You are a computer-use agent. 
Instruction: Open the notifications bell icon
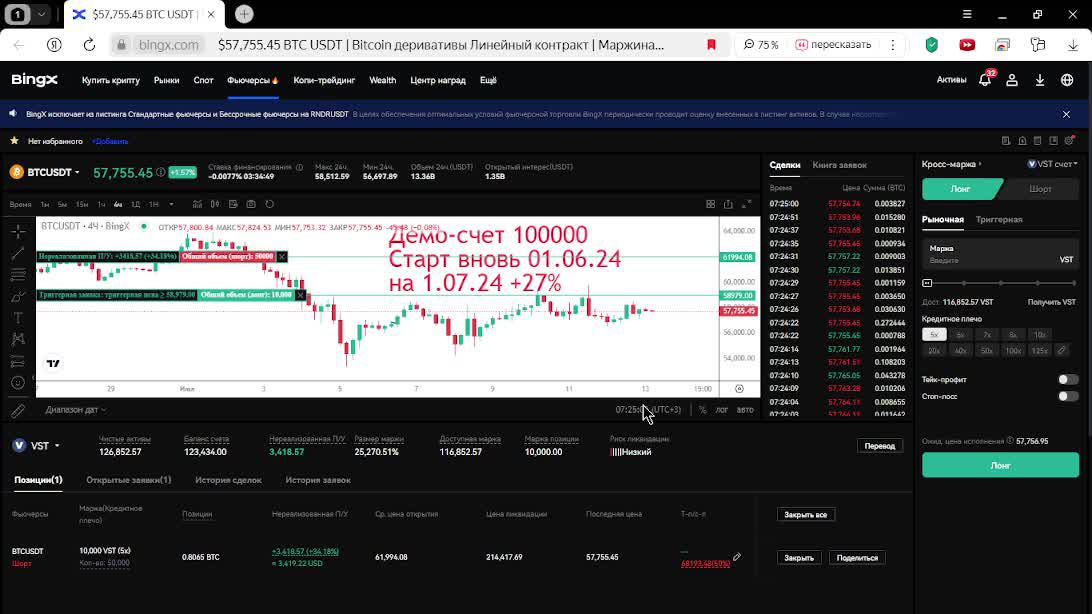[x=985, y=80]
